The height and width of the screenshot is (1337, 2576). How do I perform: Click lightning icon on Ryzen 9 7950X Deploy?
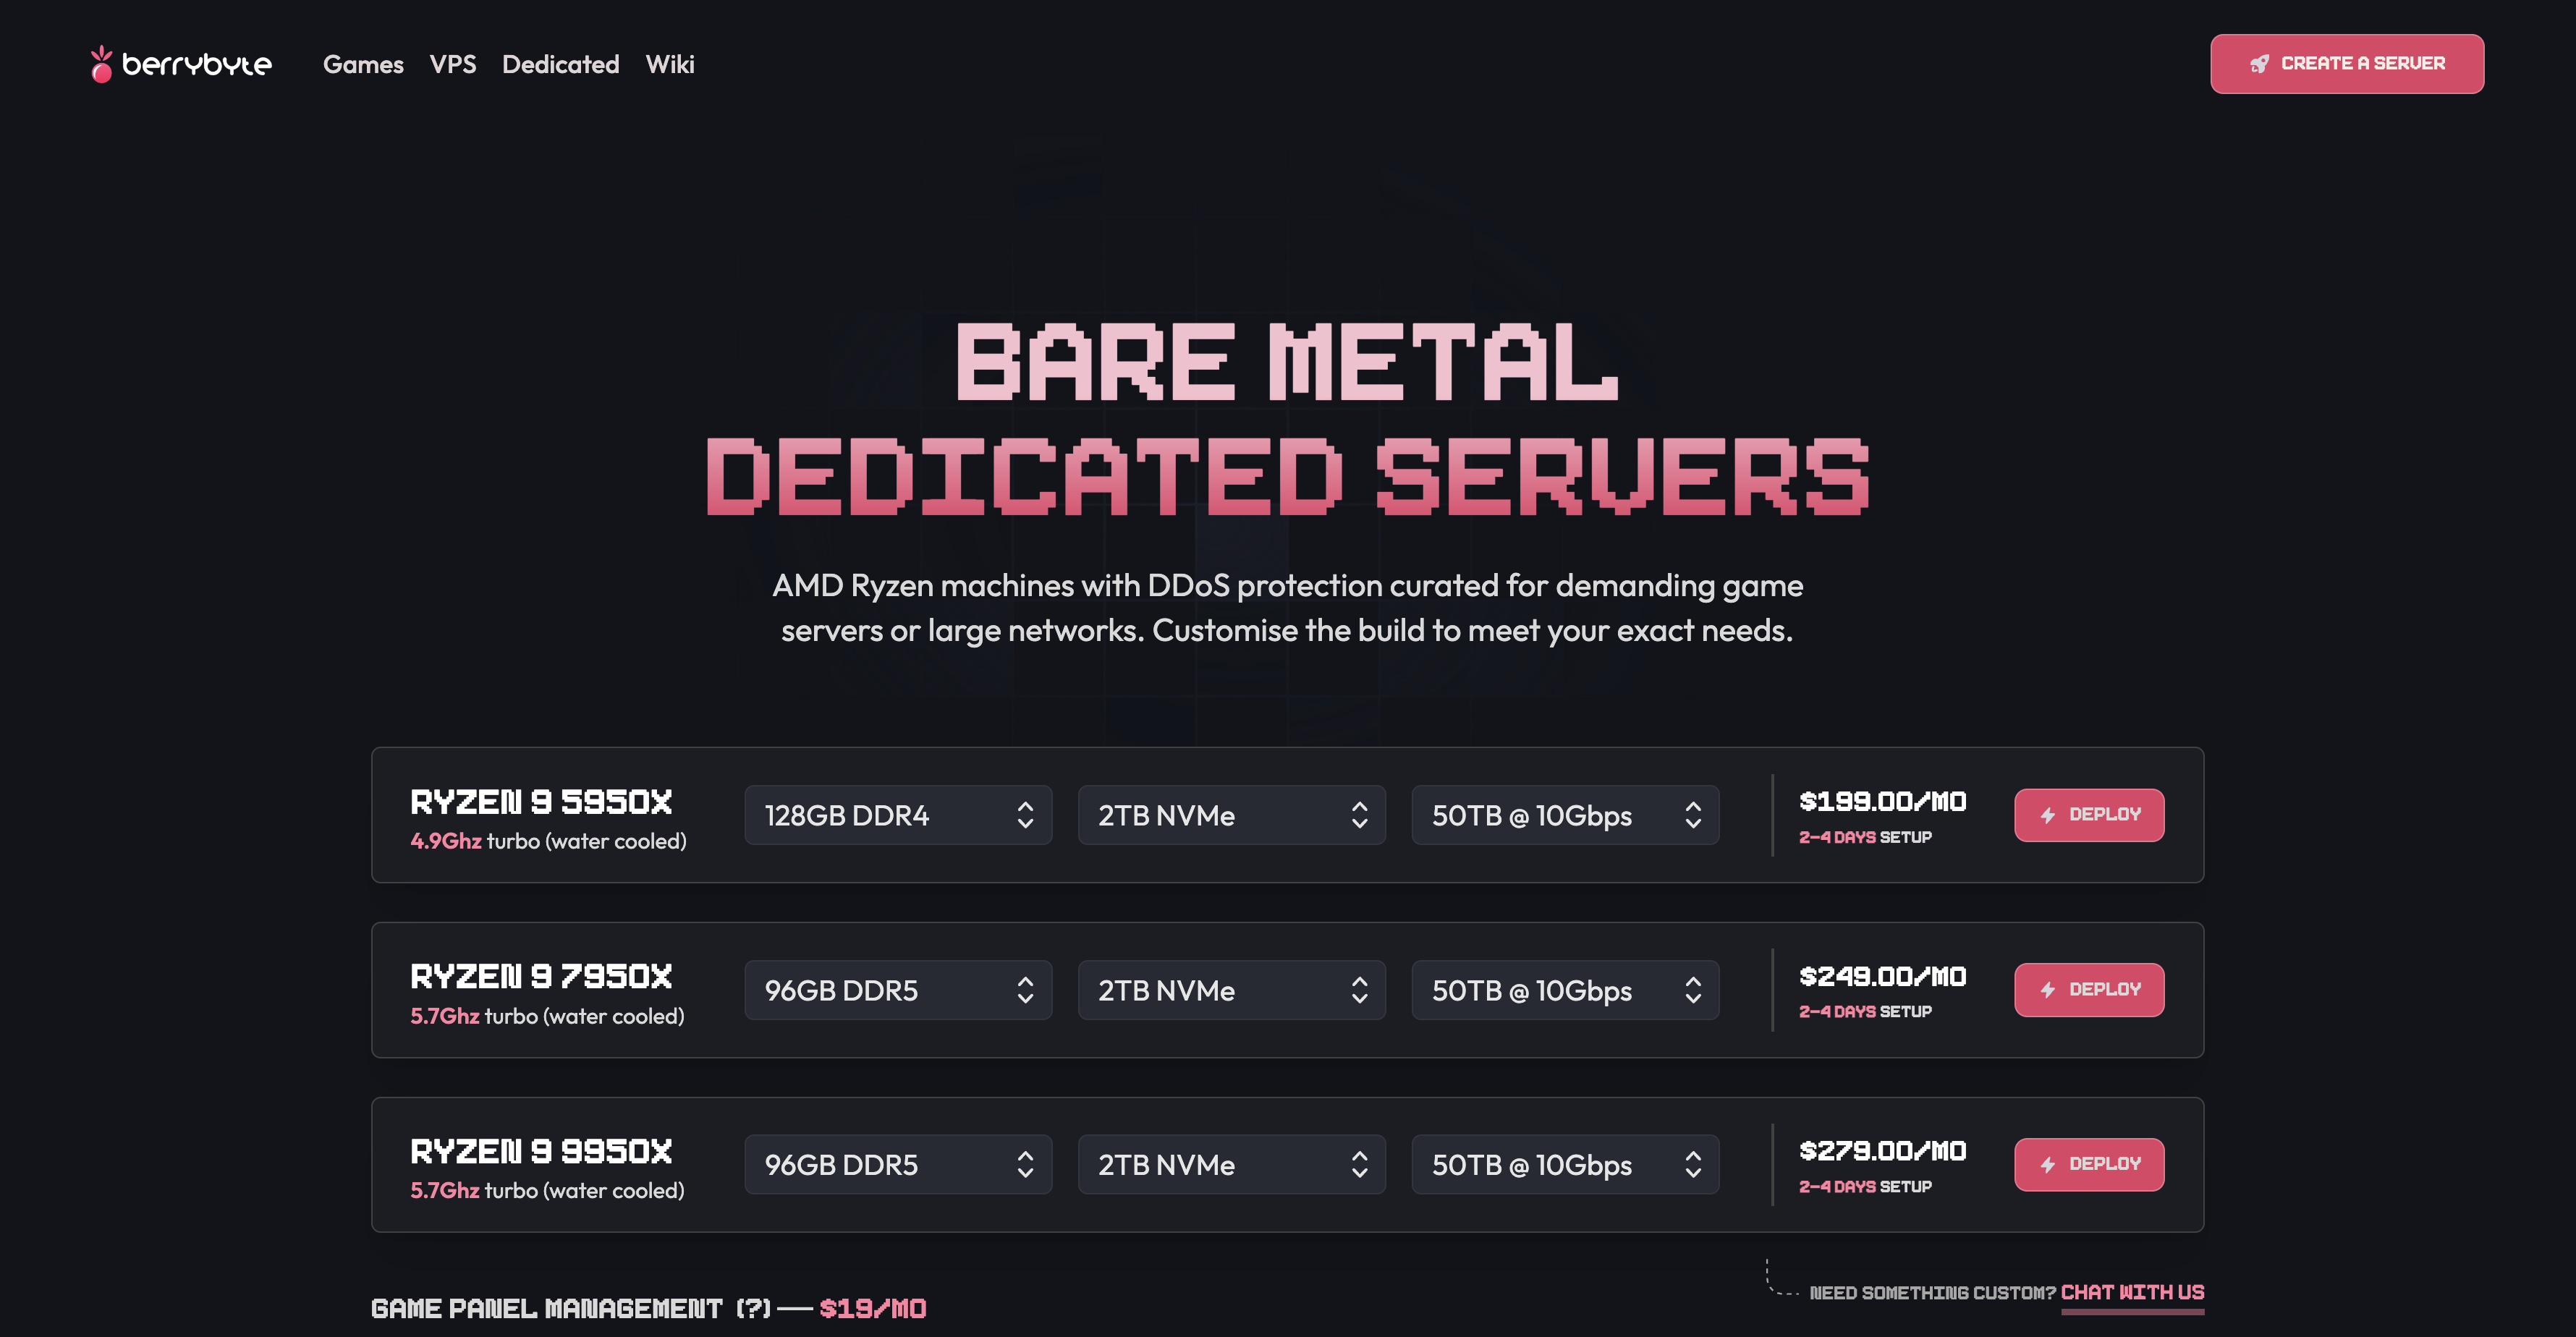[2047, 990]
